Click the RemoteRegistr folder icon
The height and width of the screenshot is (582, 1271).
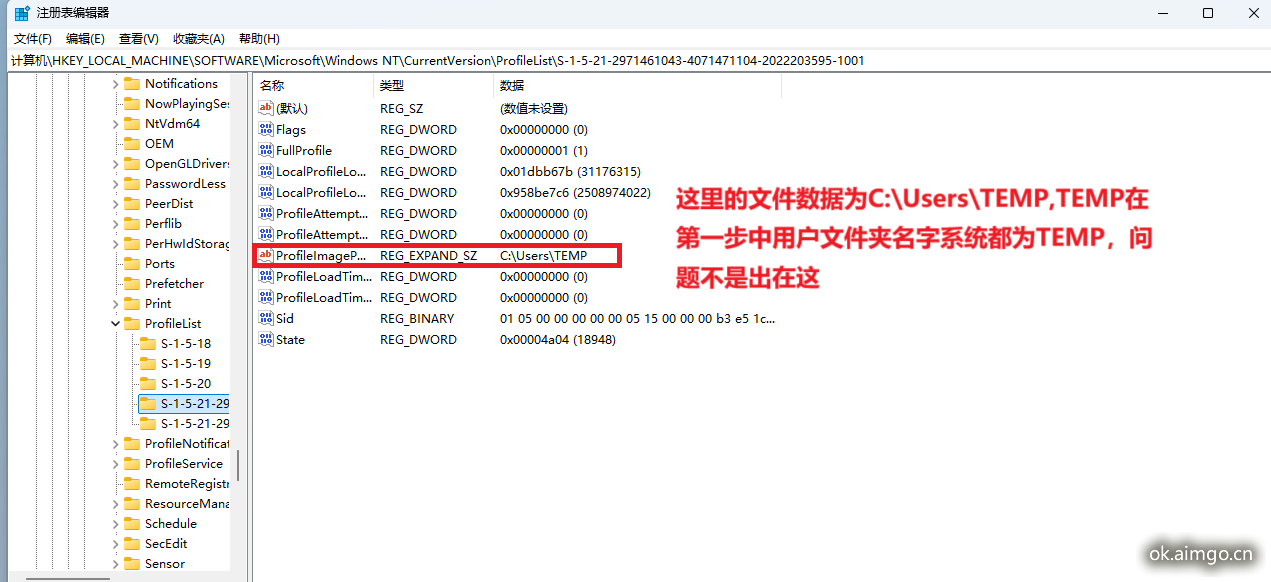(131, 484)
